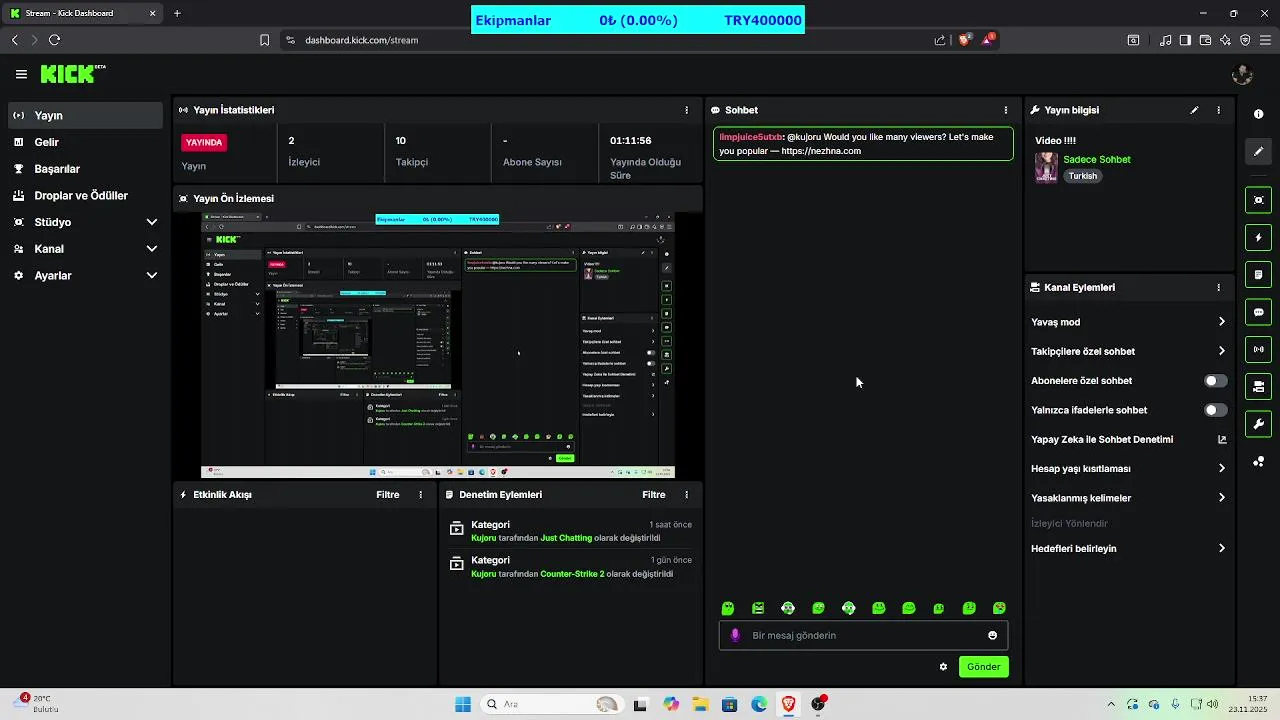Screen dimensions: 1280x720
Task: Open Kanal Eylemleri panel three-dot menu
Action: [x=1218, y=287]
